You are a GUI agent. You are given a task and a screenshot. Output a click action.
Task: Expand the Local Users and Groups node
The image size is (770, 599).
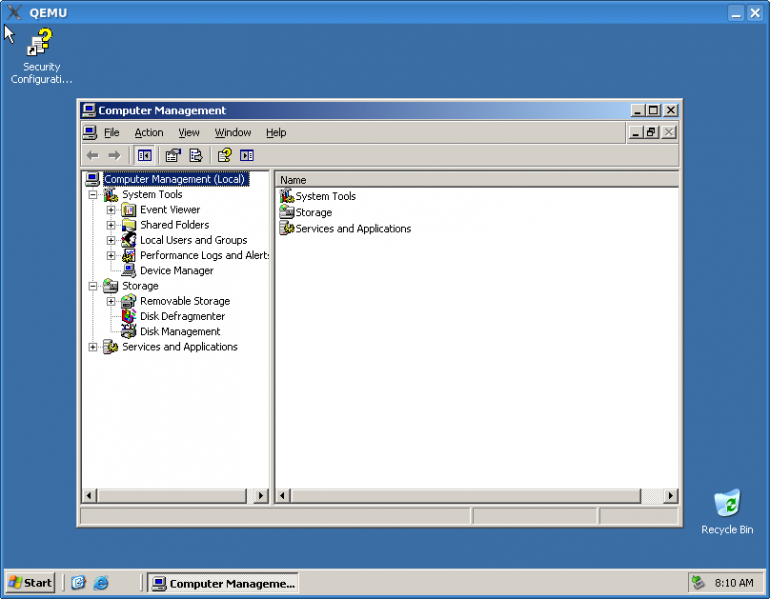111,240
